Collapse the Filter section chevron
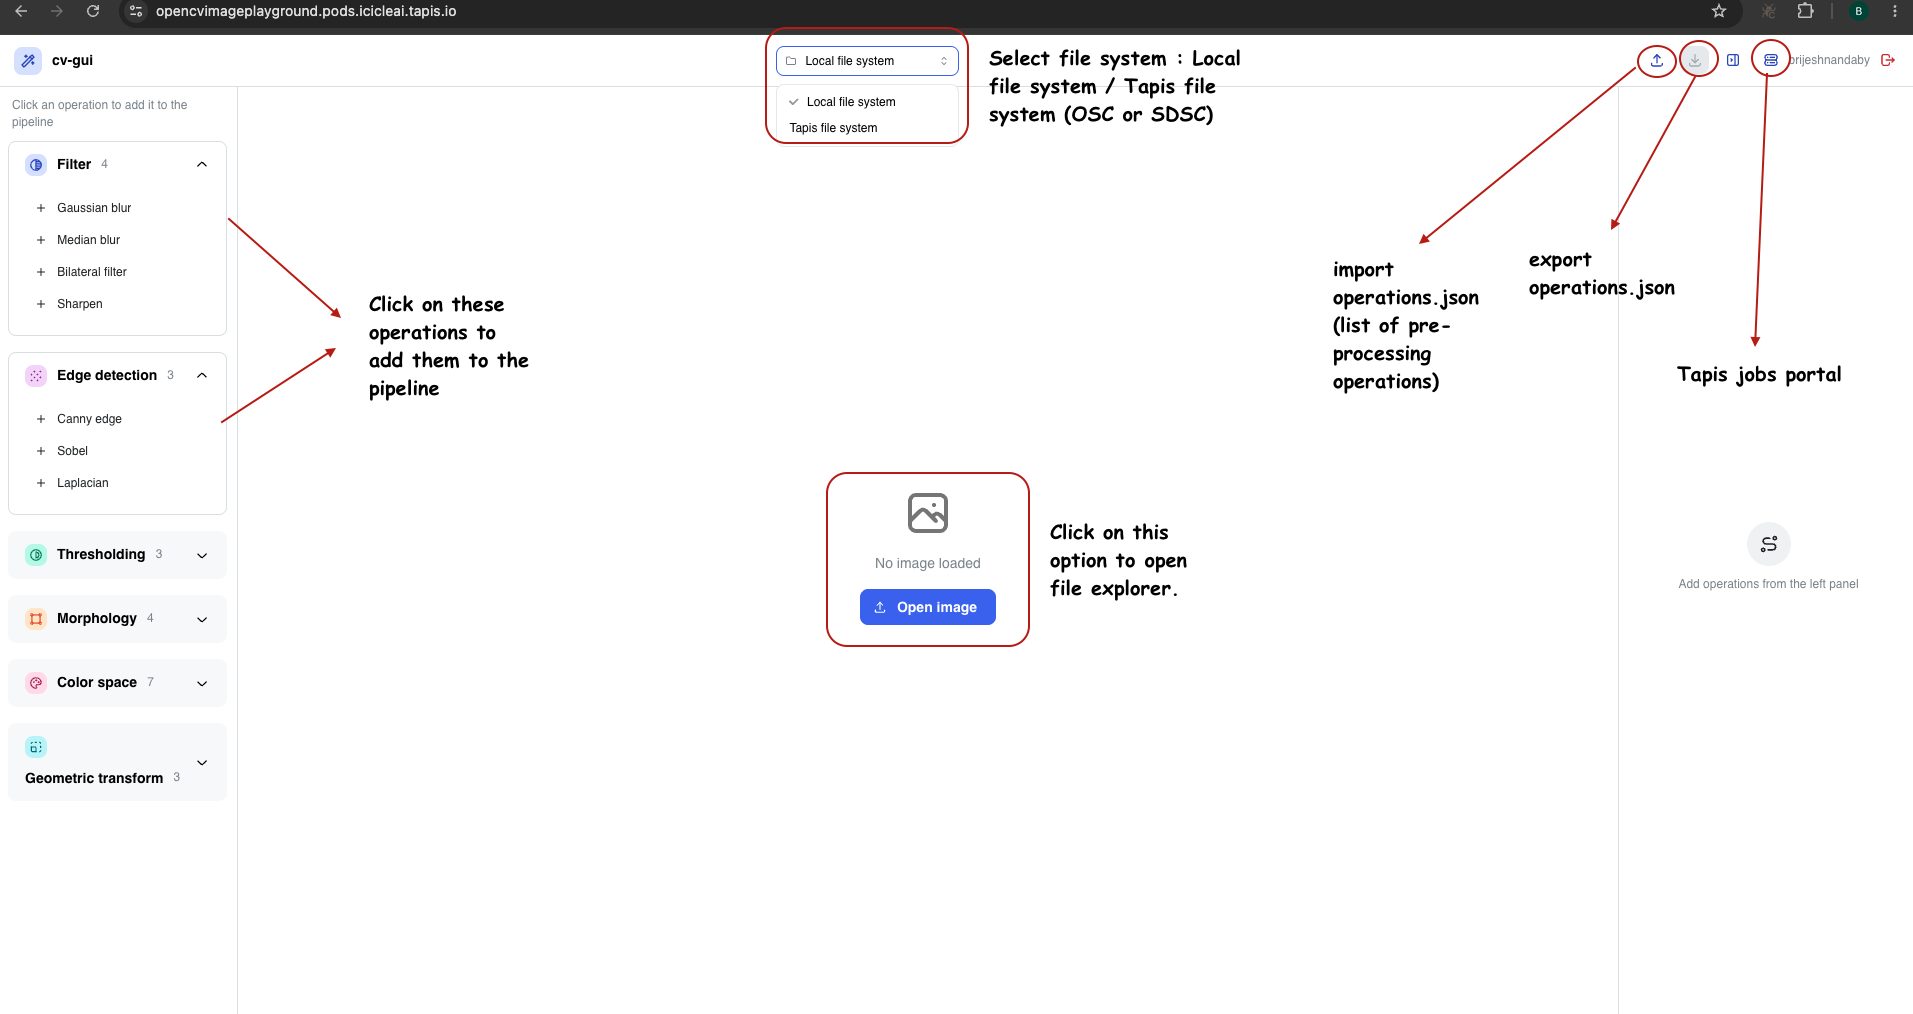 (202, 164)
